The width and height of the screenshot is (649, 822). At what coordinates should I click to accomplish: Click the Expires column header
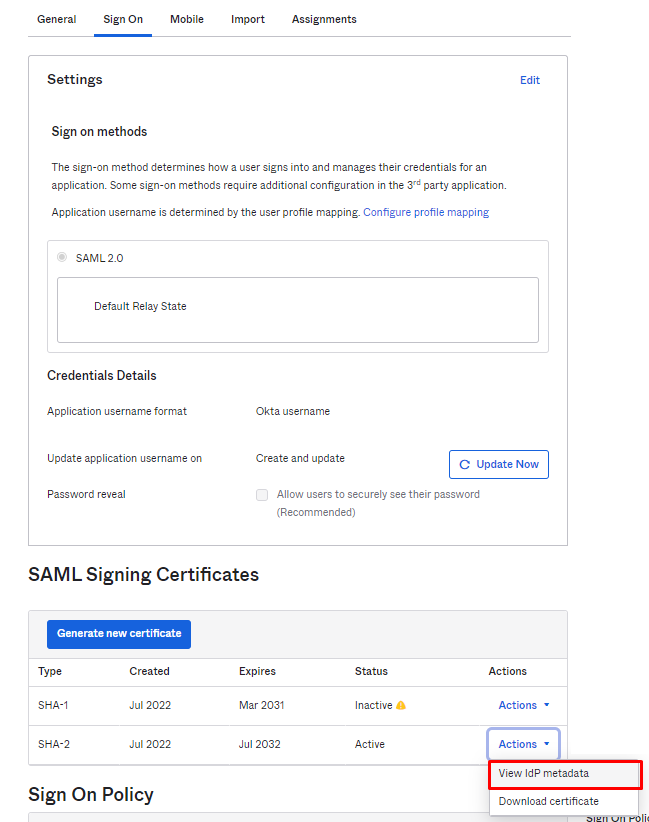click(x=257, y=671)
